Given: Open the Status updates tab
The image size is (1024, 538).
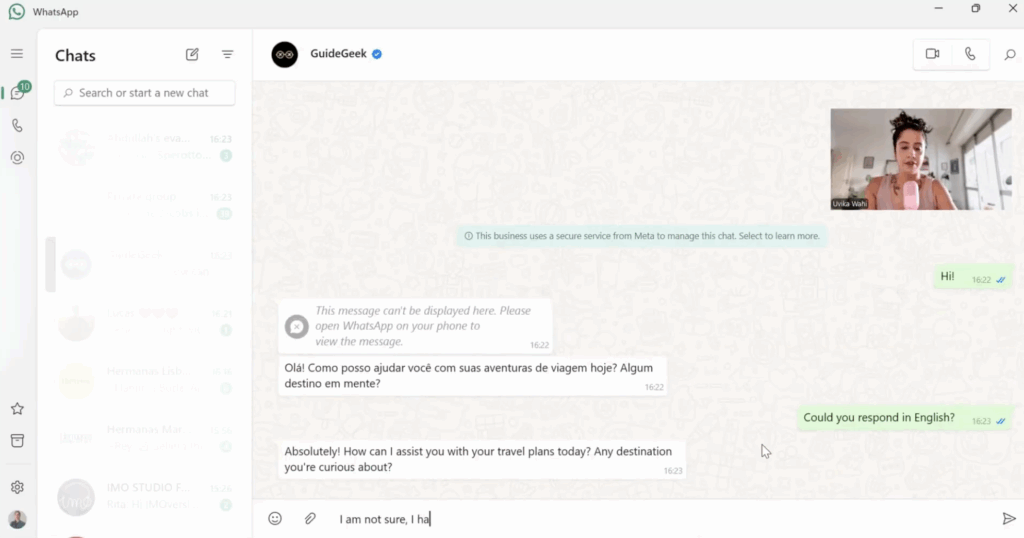Looking at the screenshot, I should pyautogui.click(x=17, y=158).
